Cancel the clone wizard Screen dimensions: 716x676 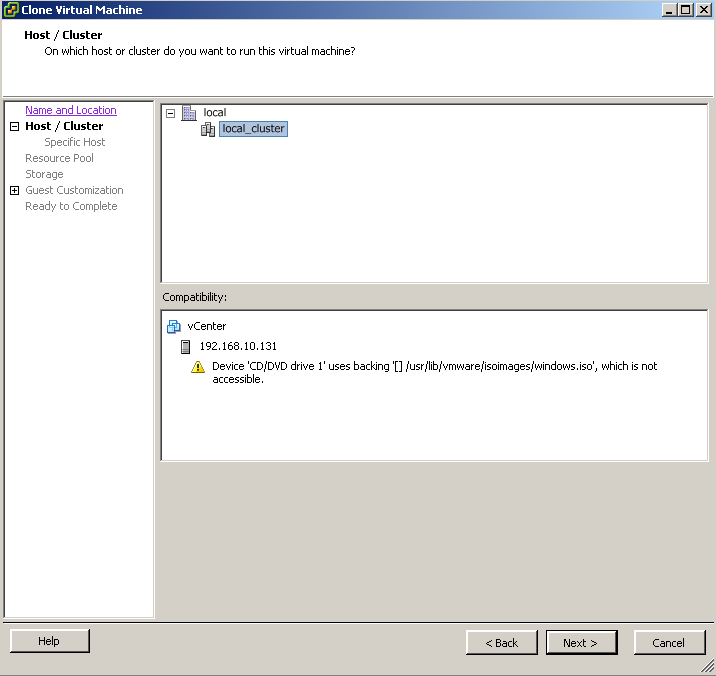(669, 643)
